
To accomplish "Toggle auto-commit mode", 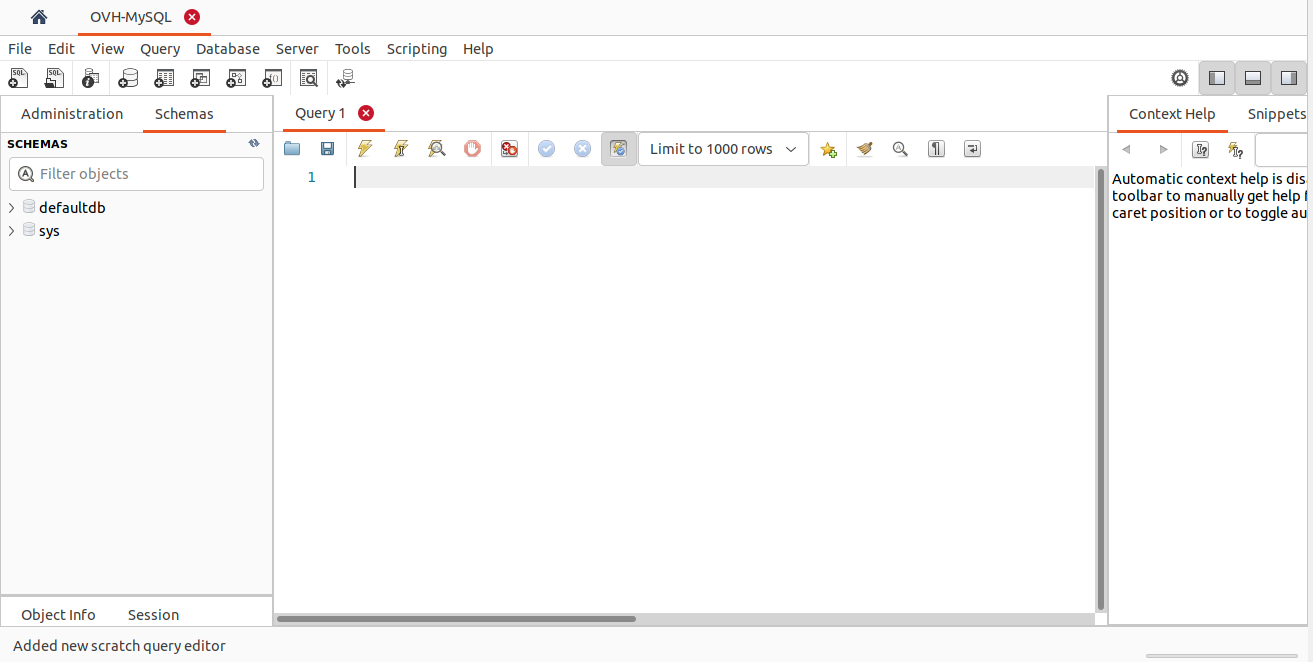I will tap(618, 148).
